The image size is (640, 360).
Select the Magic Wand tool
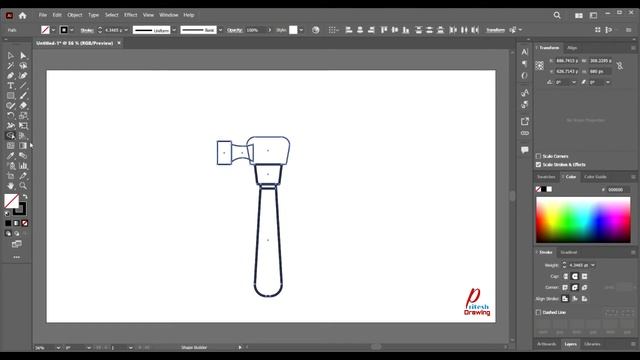[11, 66]
